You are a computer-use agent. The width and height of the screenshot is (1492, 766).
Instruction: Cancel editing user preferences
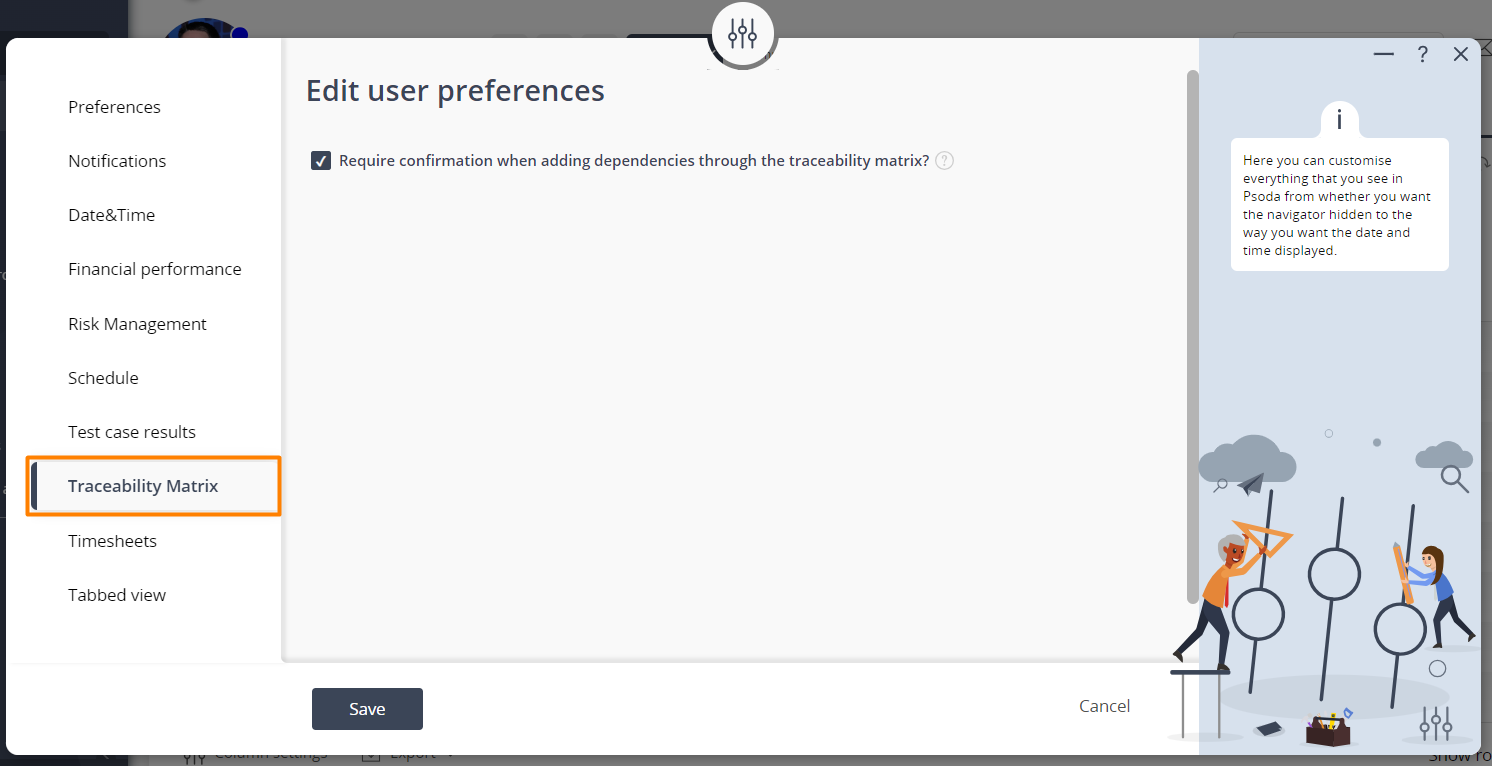pos(1104,706)
